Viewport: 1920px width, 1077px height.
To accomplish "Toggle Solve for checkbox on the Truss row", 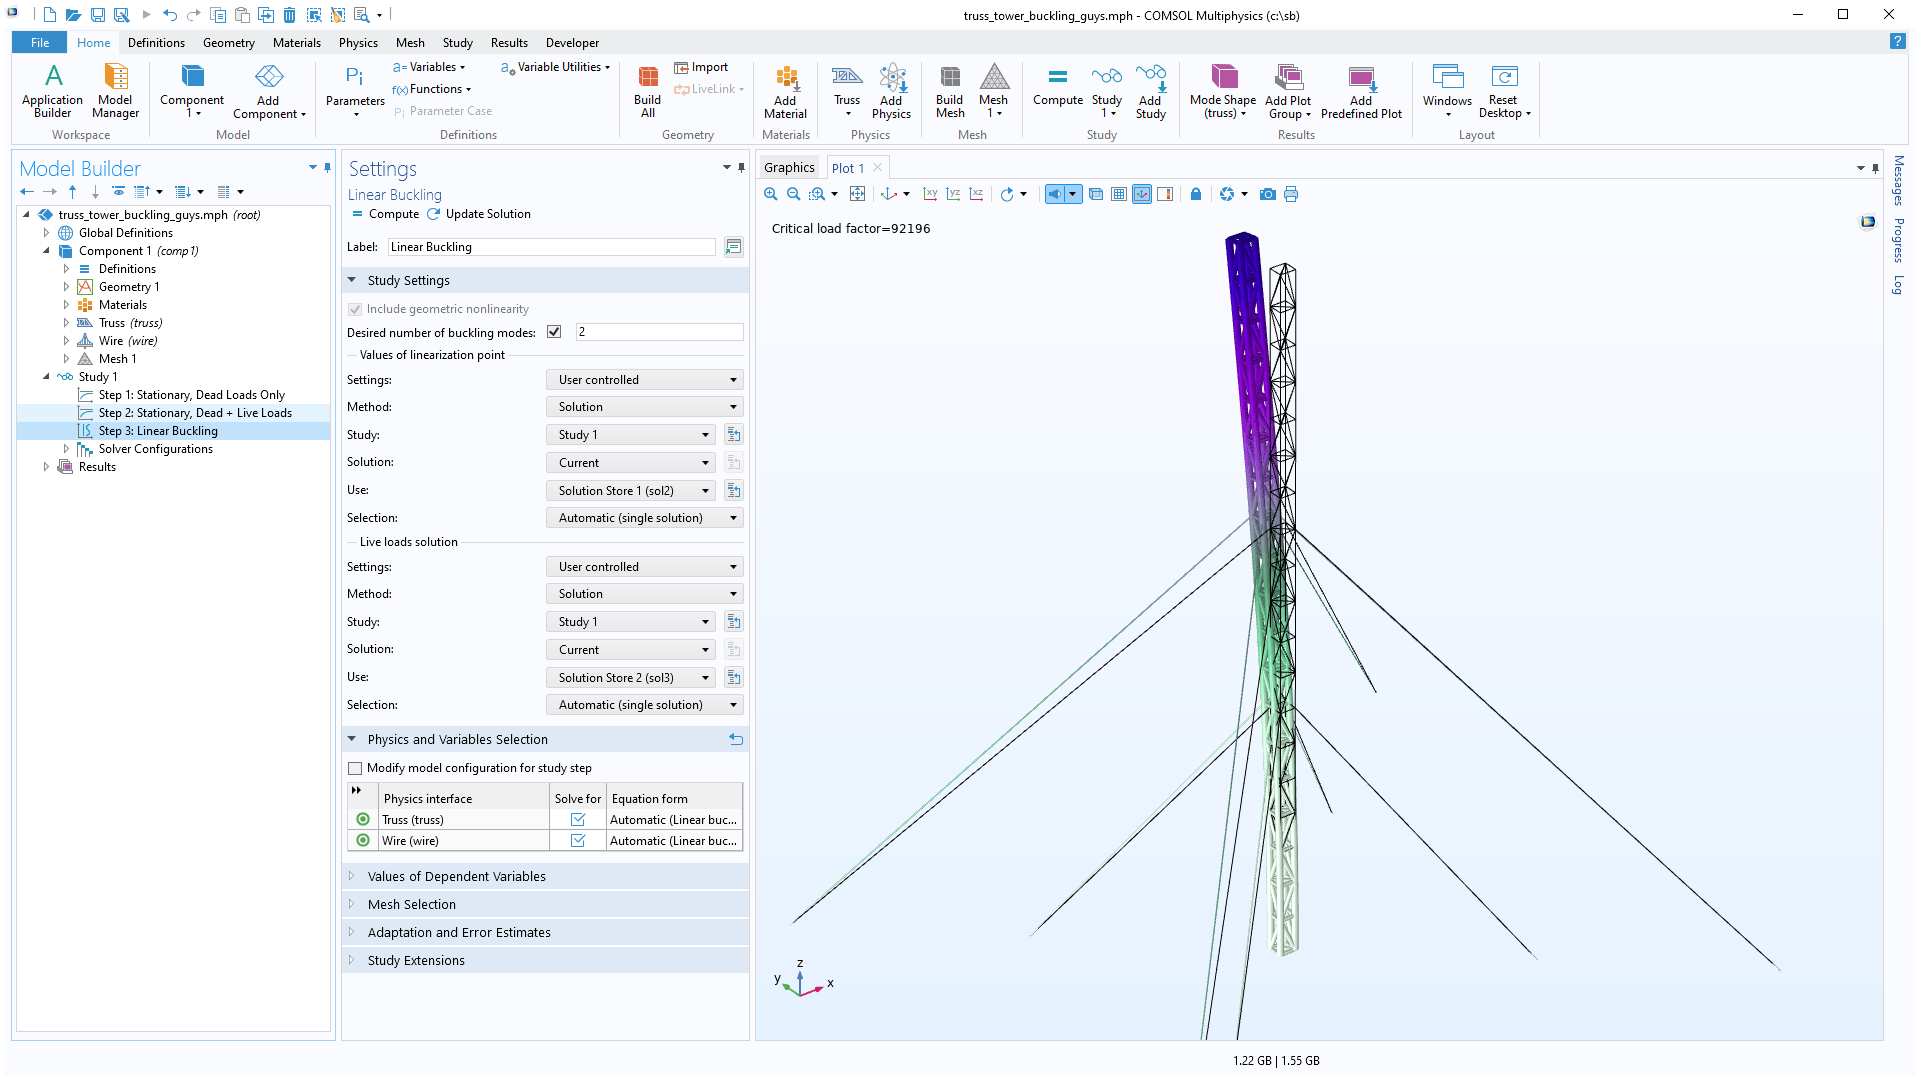I will [577, 818].
